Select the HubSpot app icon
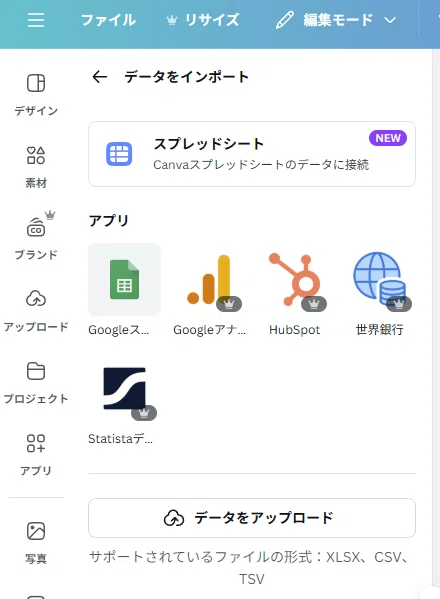Image resolution: width=440 pixels, height=599 pixels. pyautogui.click(x=294, y=279)
